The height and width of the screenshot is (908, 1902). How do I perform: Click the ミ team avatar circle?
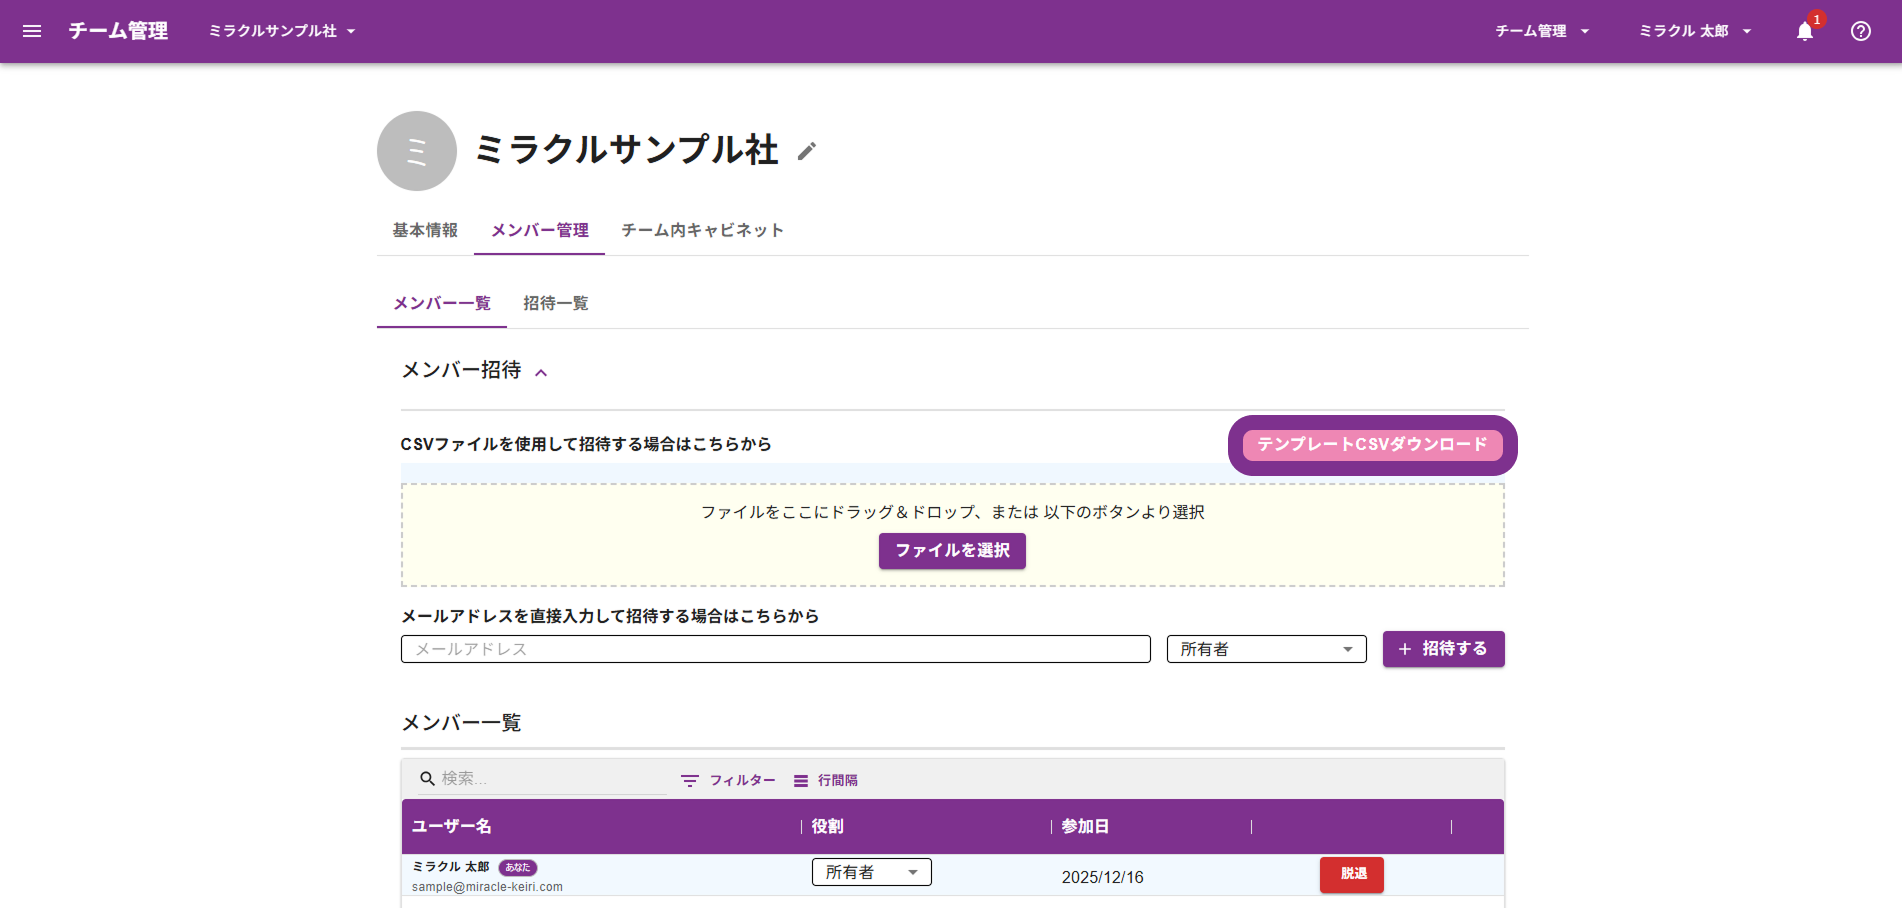(416, 151)
